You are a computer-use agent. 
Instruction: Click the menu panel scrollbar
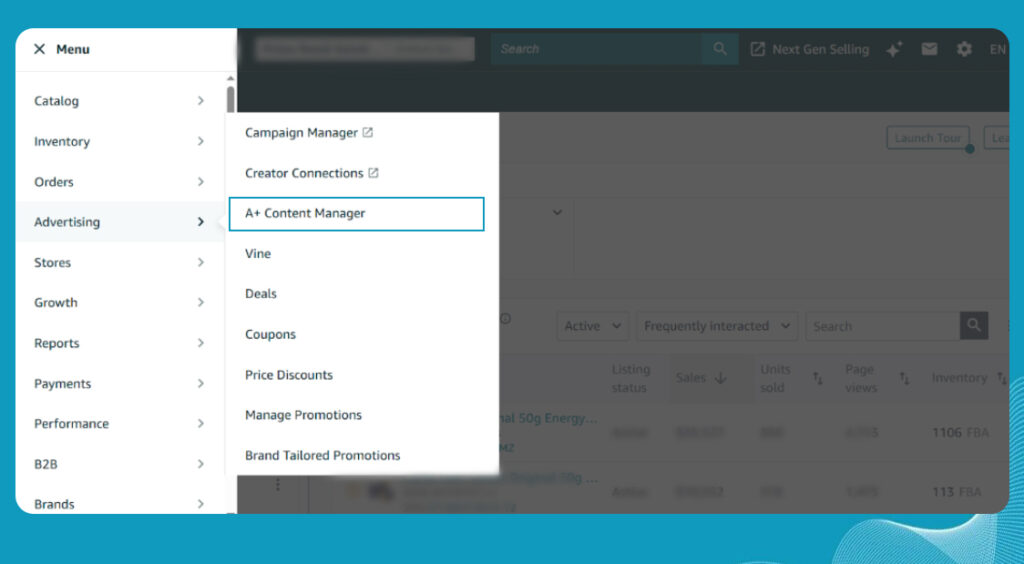[x=231, y=100]
